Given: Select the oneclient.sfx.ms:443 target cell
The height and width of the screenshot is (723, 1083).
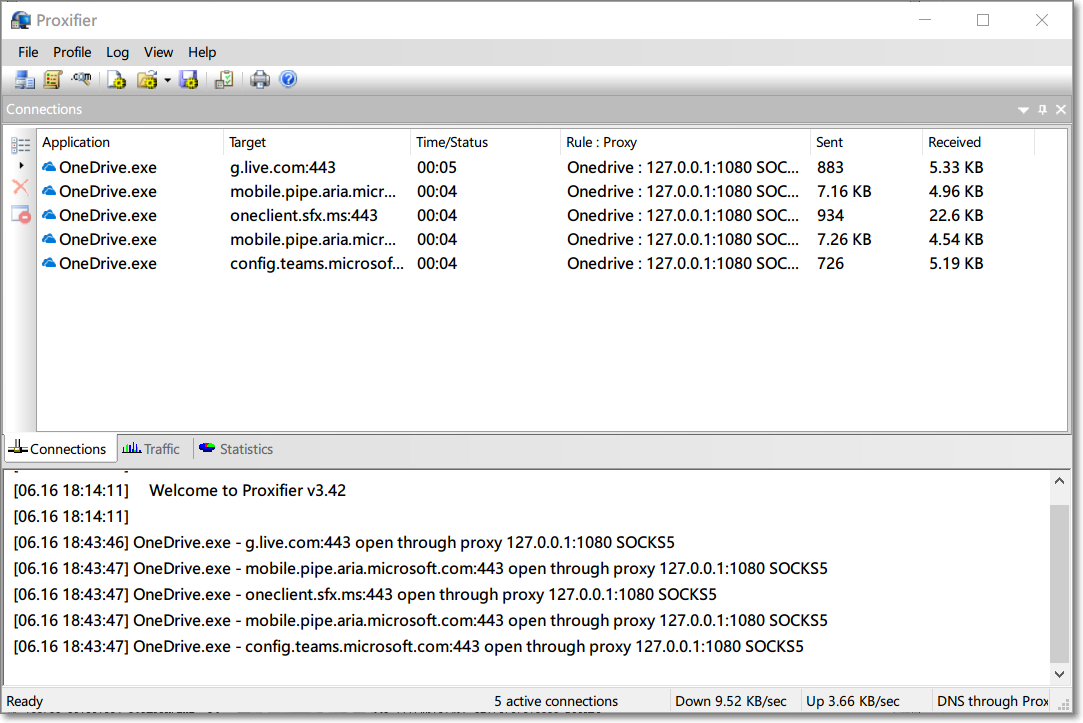Looking at the screenshot, I should 304,215.
